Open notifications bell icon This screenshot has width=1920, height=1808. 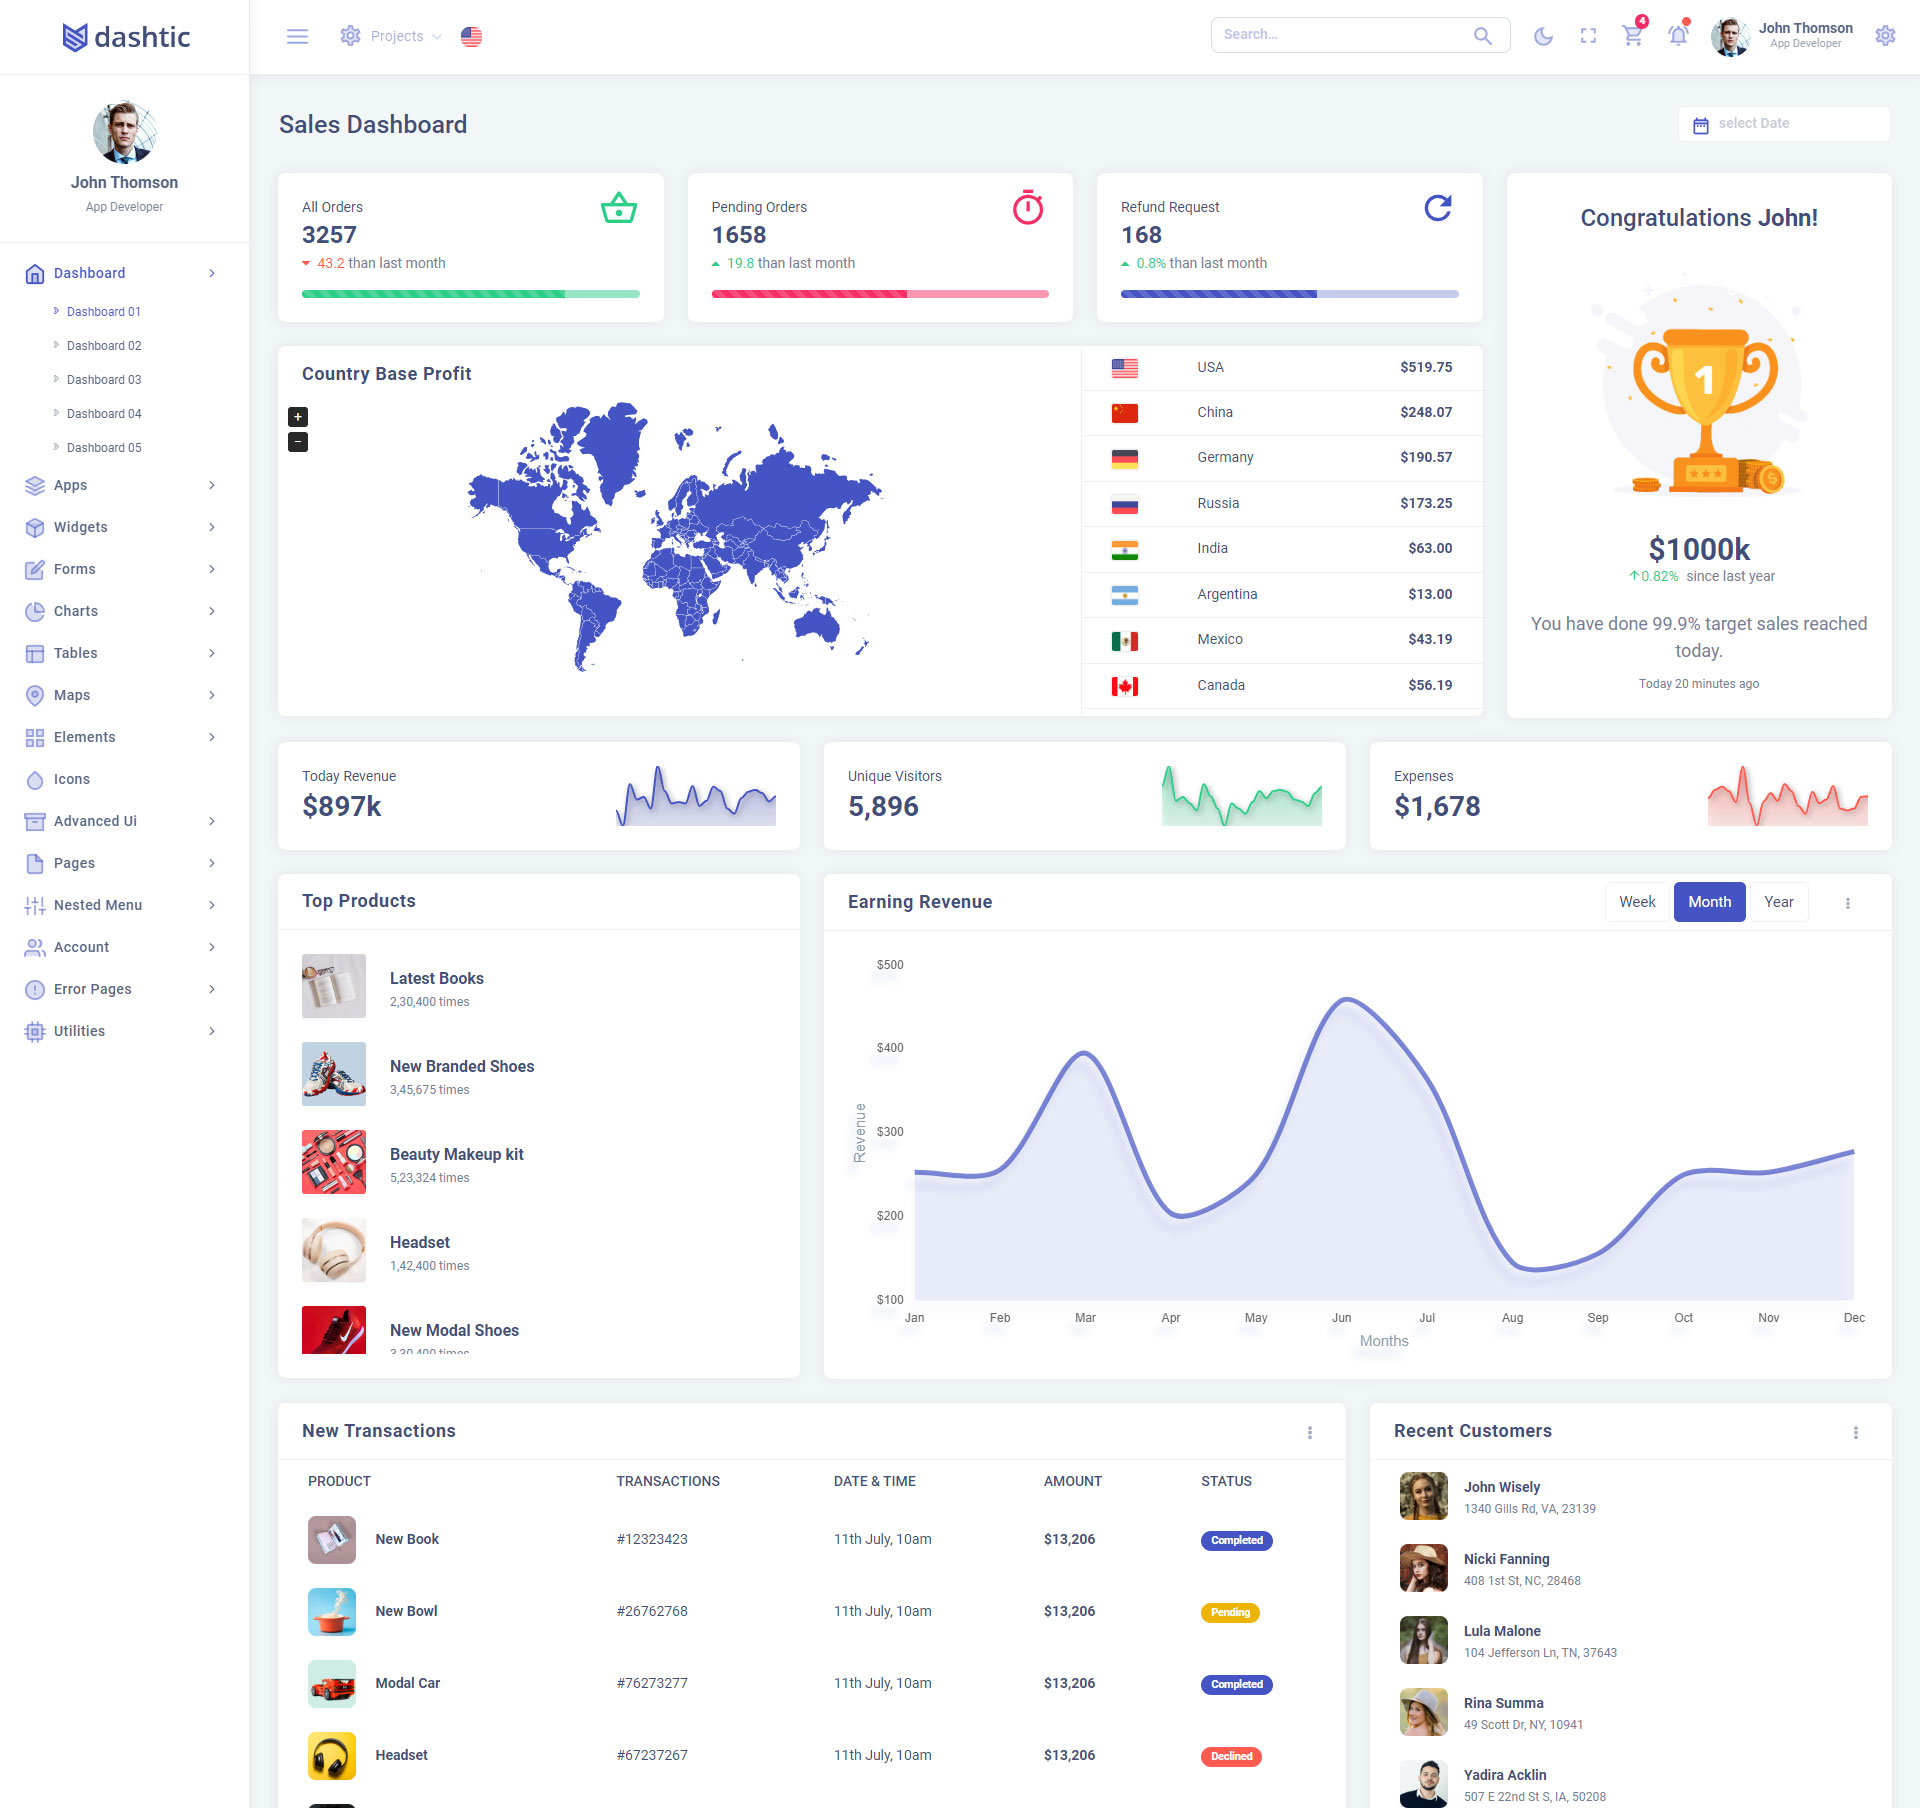1678,37
